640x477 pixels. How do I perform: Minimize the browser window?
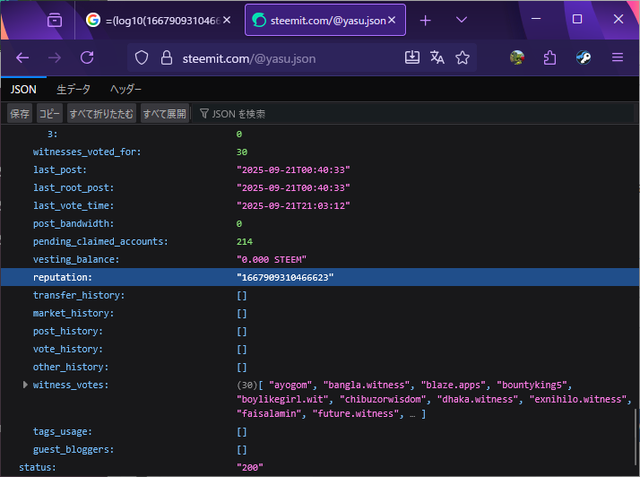(536, 19)
